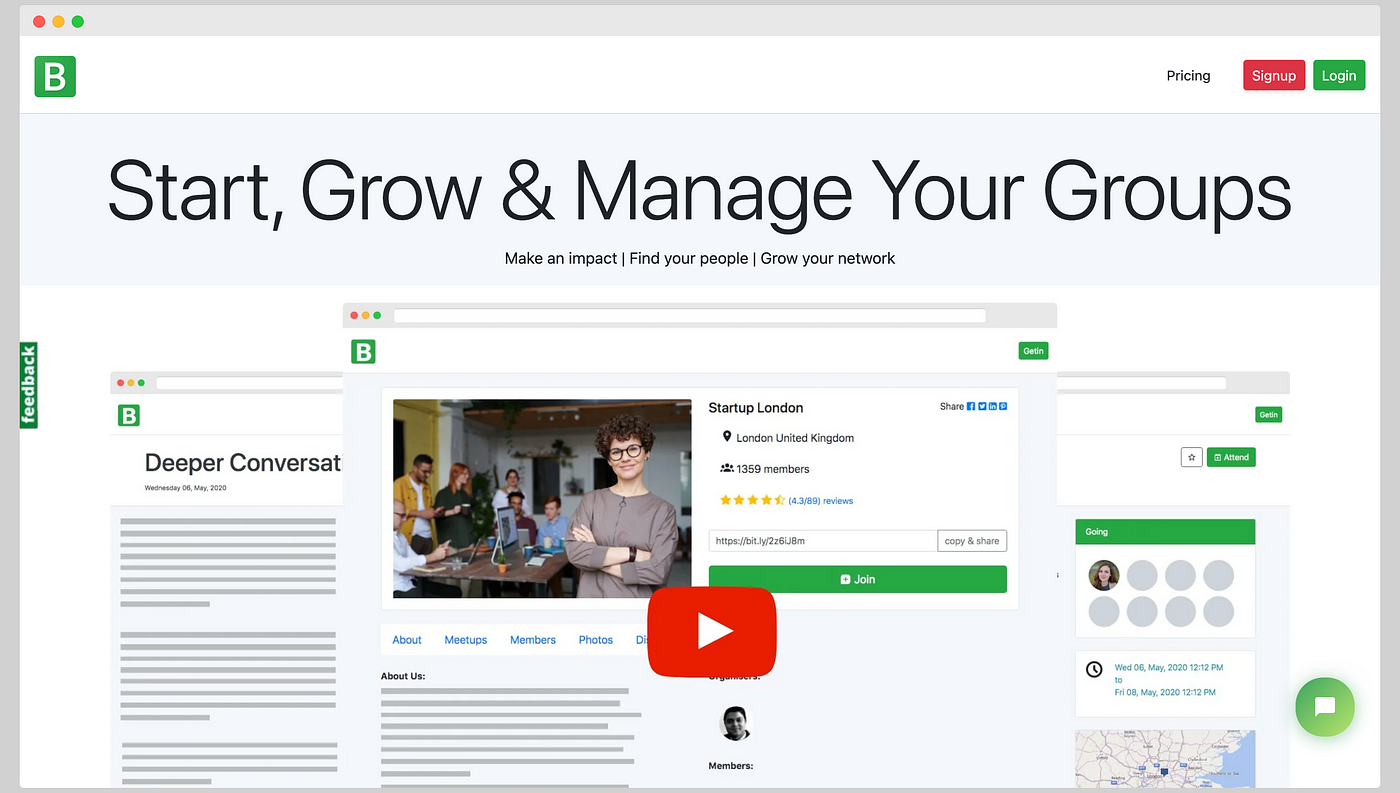The height and width of the screenshot is (793, 1400).
Task: Click the Startup London group photo
Action: [542, 499]
